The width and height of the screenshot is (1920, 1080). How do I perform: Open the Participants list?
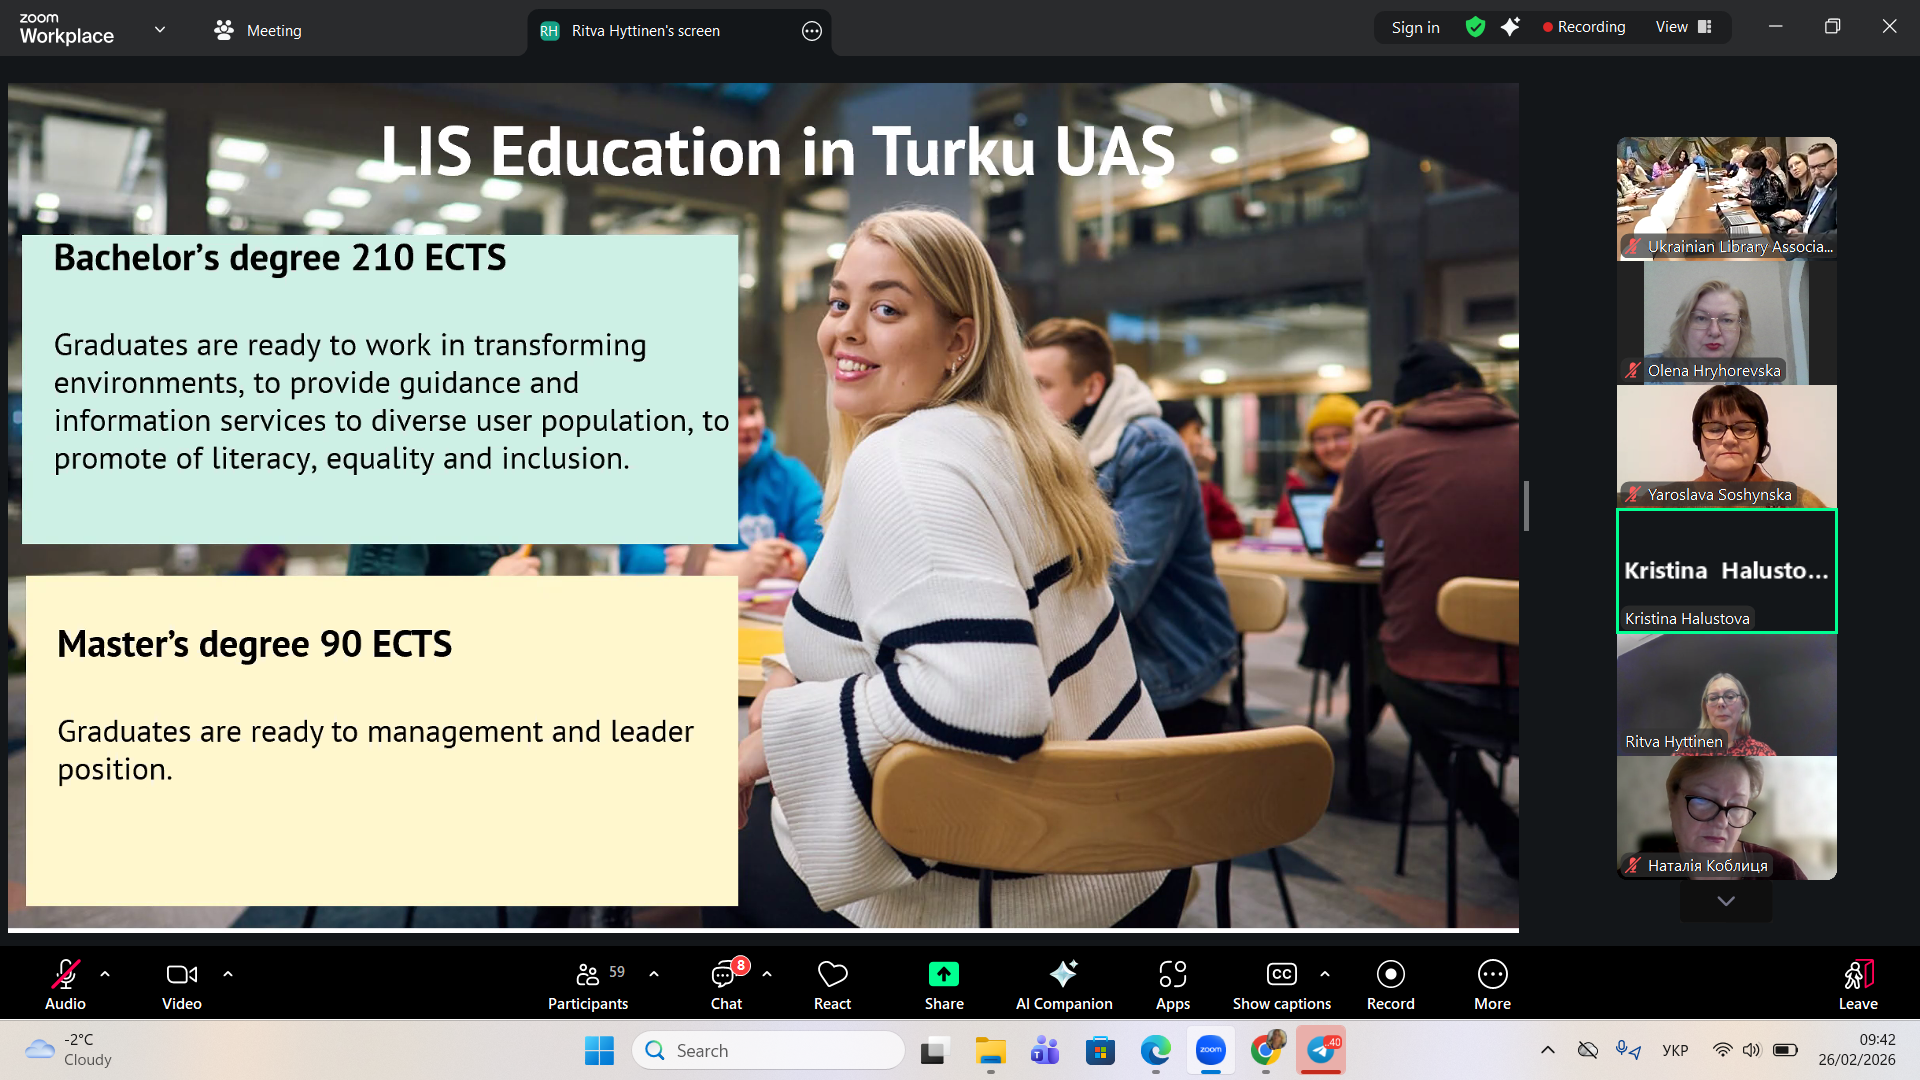coord(588,985)
